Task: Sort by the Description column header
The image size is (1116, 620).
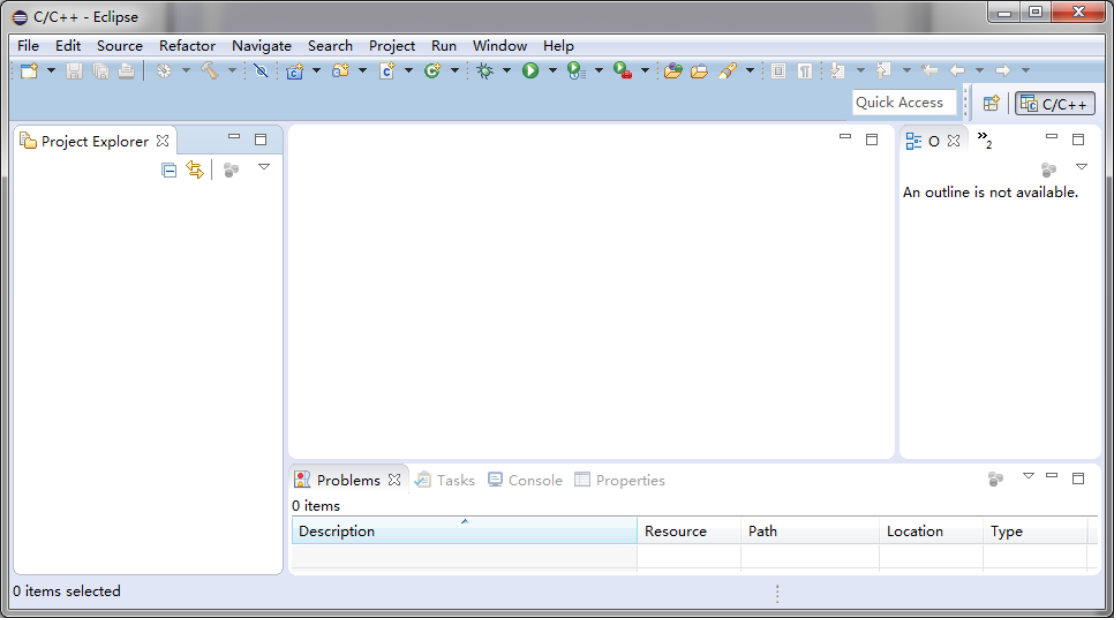Action: [463, 532]
